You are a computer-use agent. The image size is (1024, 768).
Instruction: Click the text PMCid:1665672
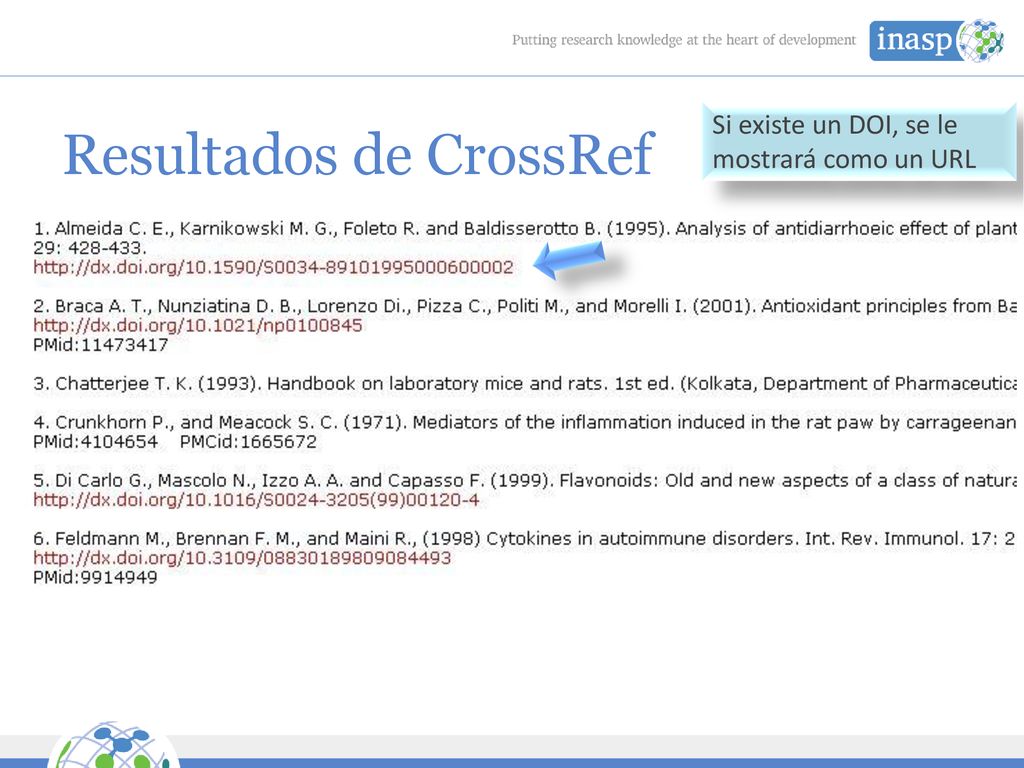pos(248,442)
